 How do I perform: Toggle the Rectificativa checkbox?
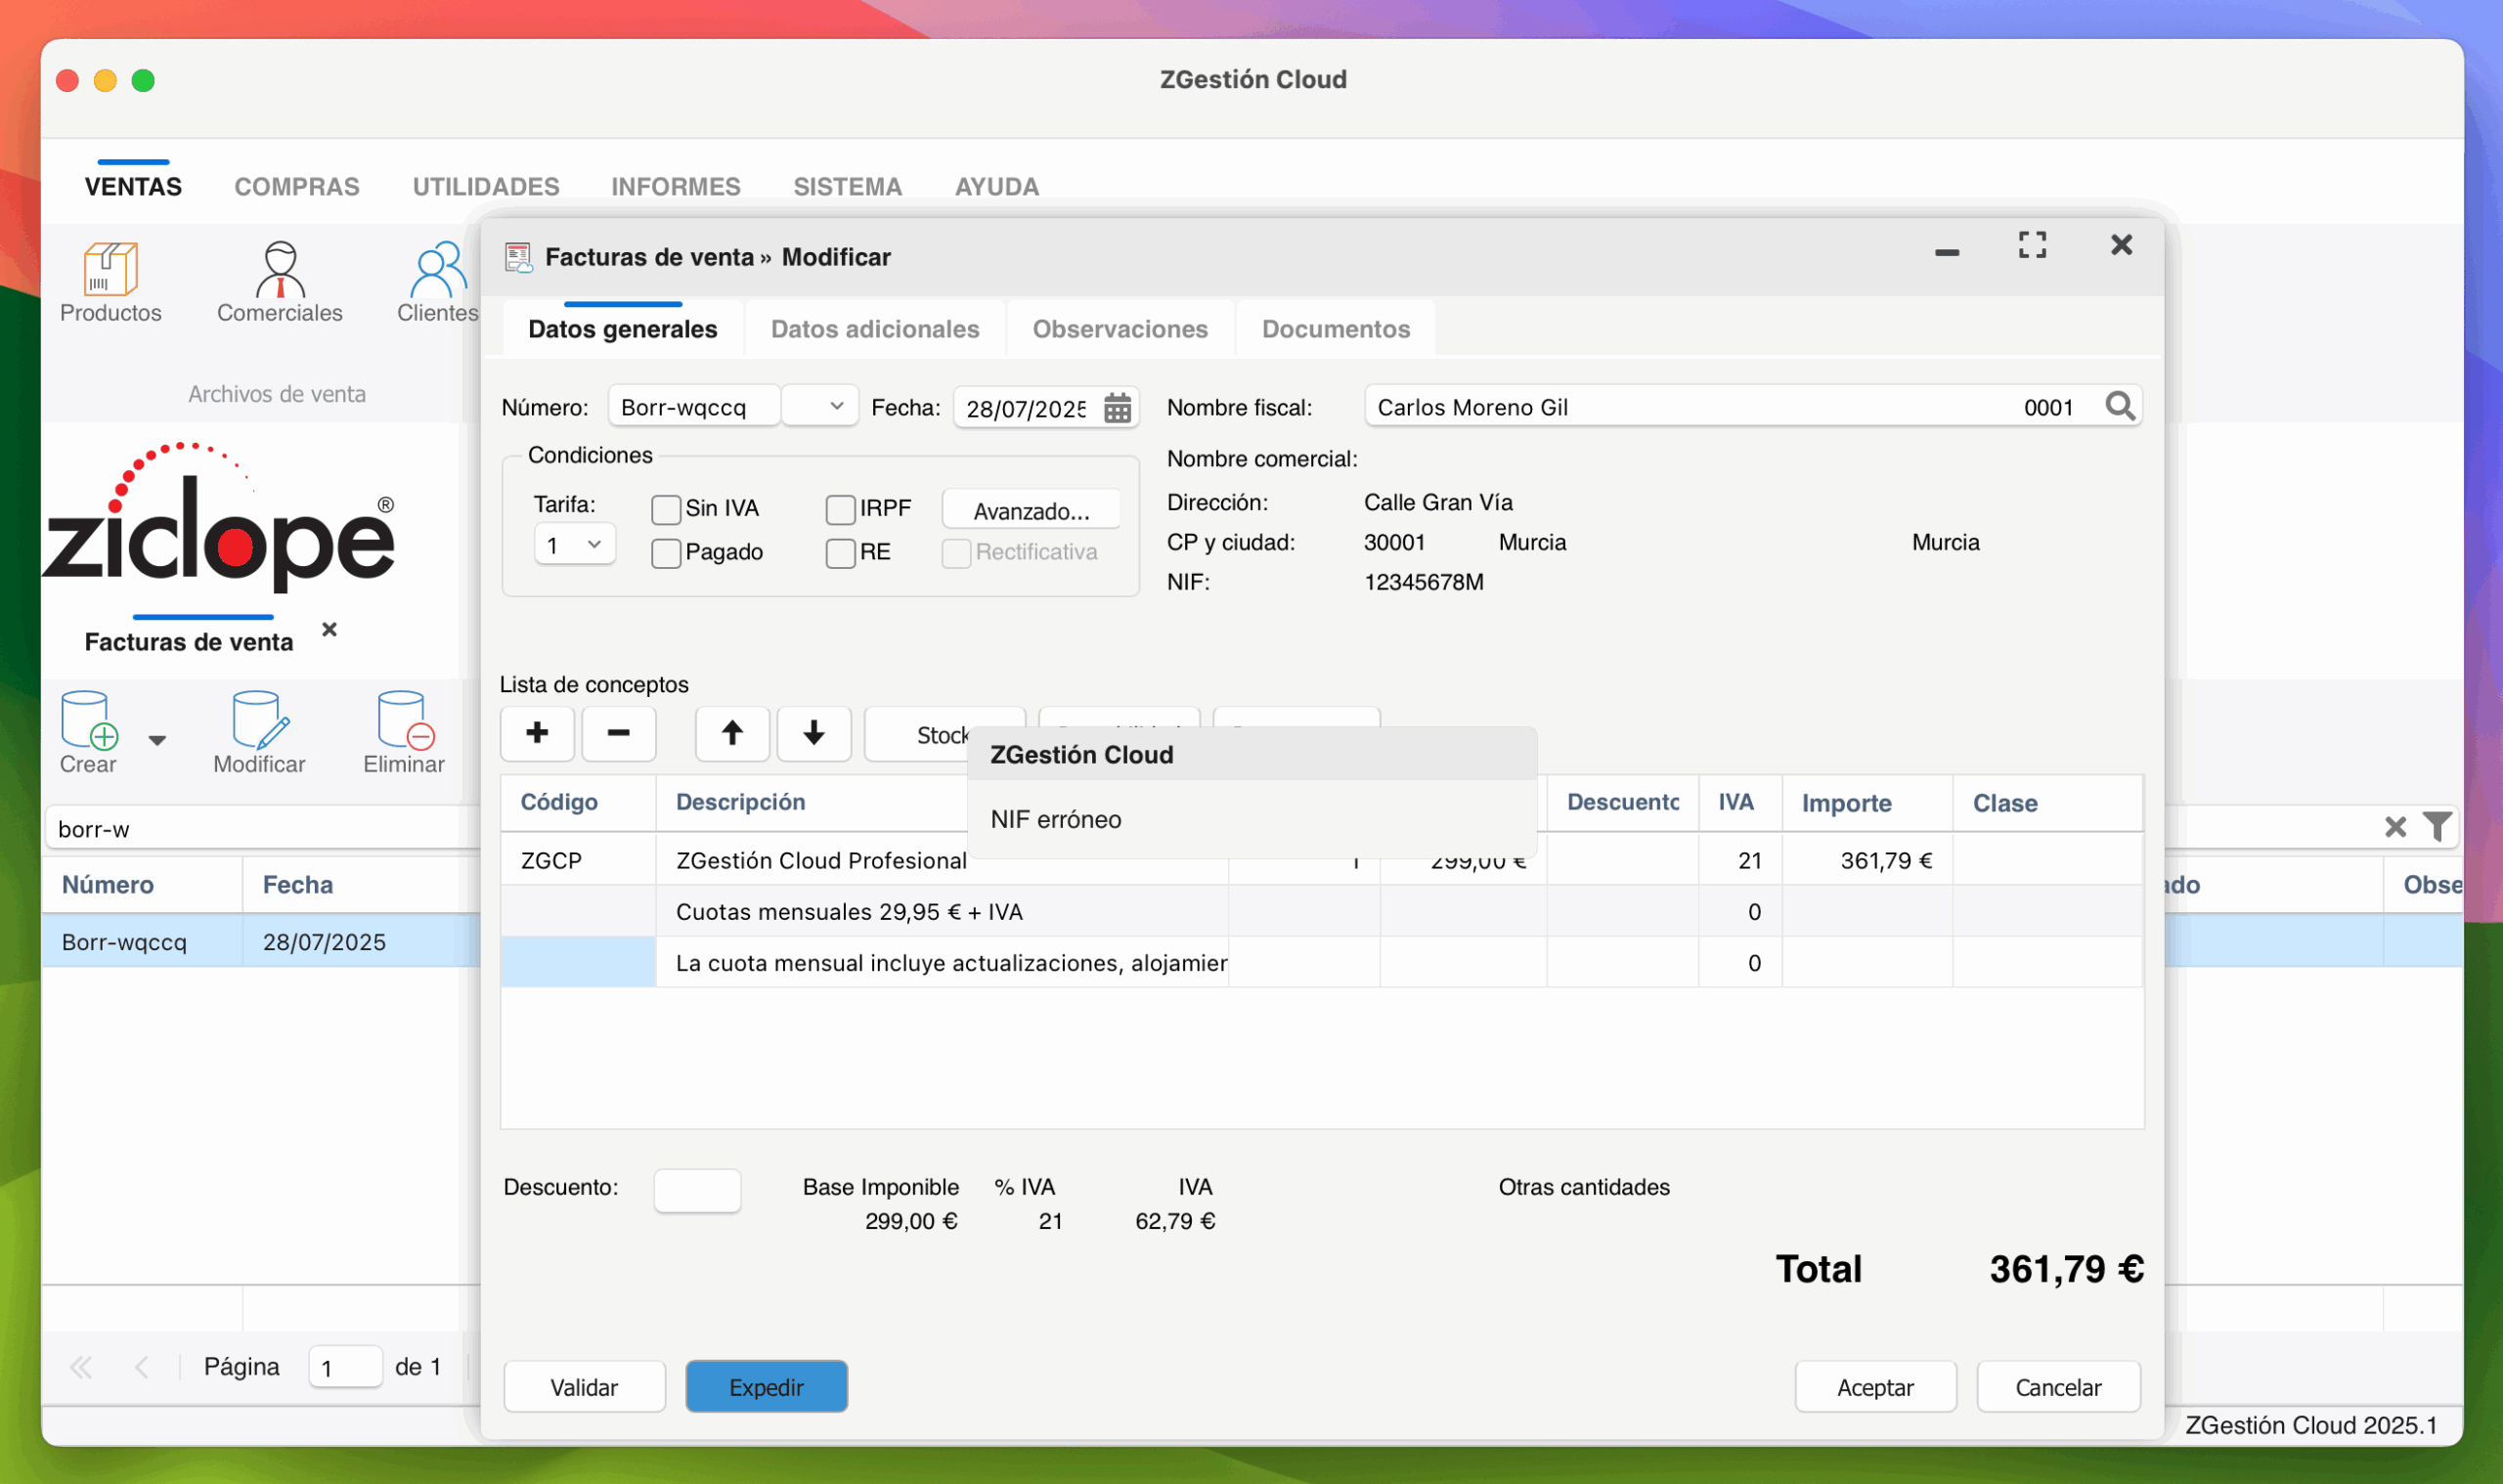pyautogui.click(x=956, y=553)
